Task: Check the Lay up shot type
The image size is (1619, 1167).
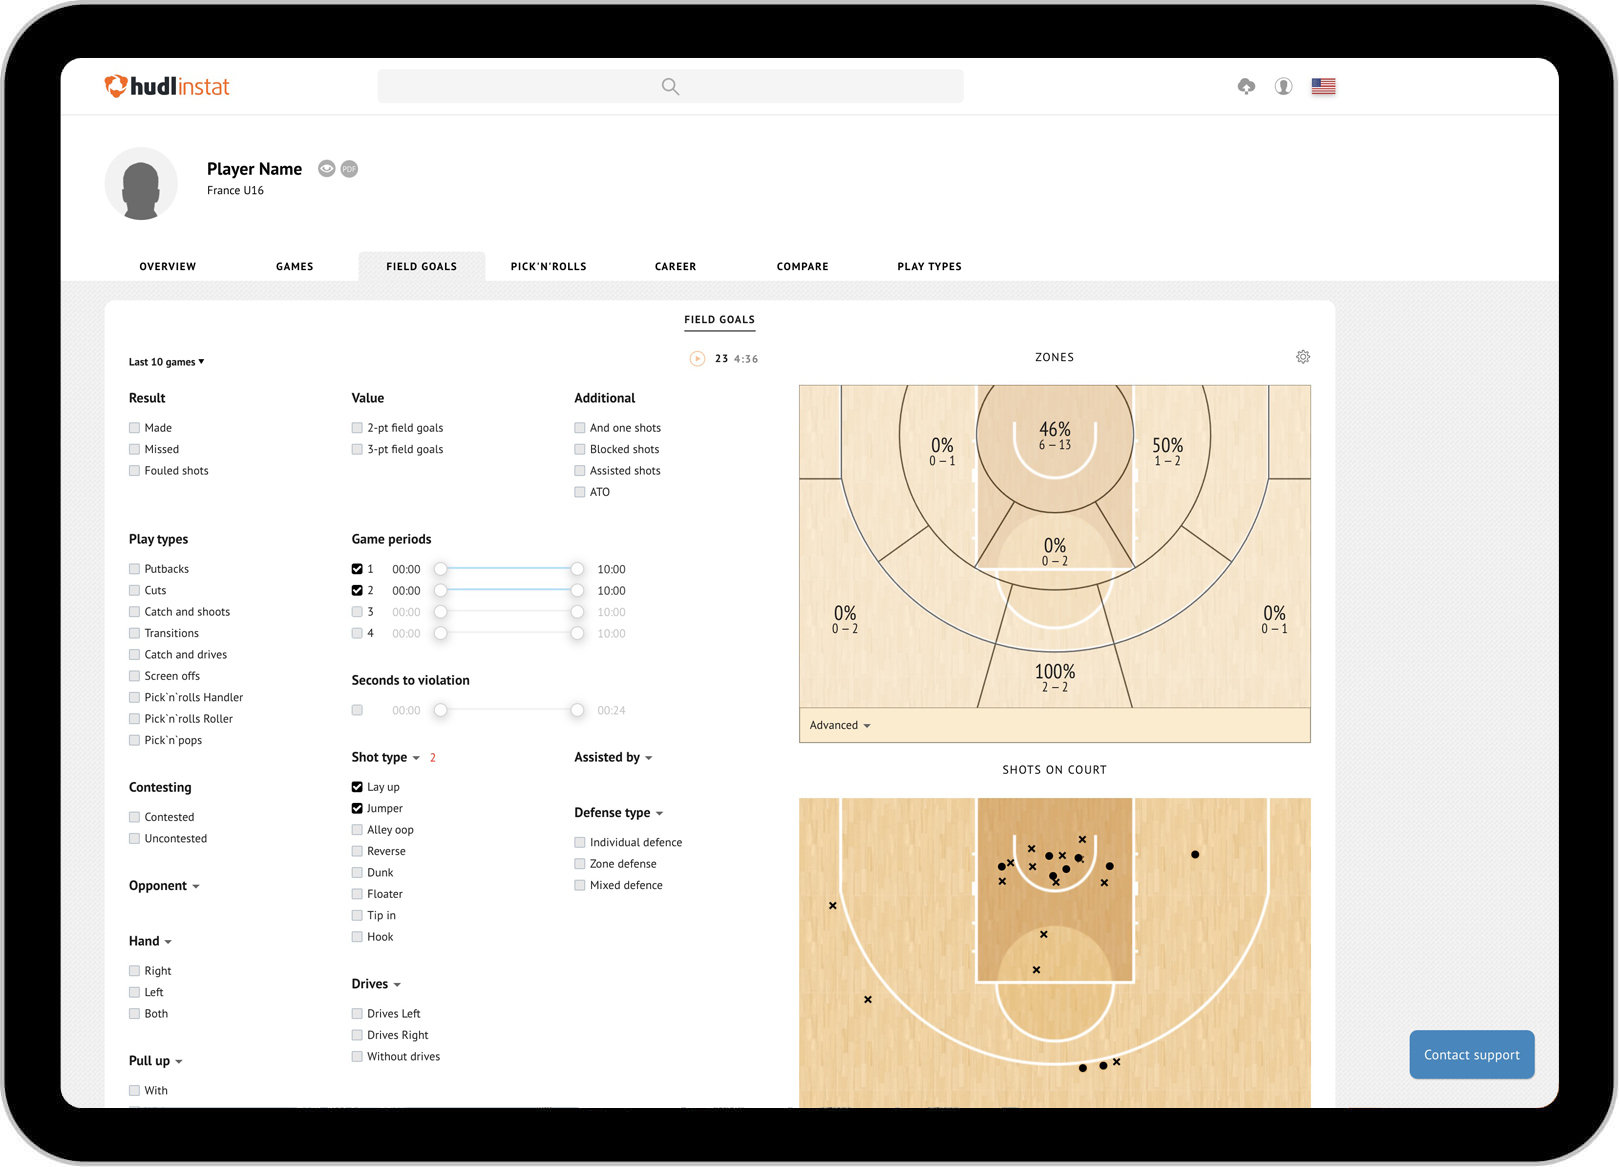Action: (357, 786)
